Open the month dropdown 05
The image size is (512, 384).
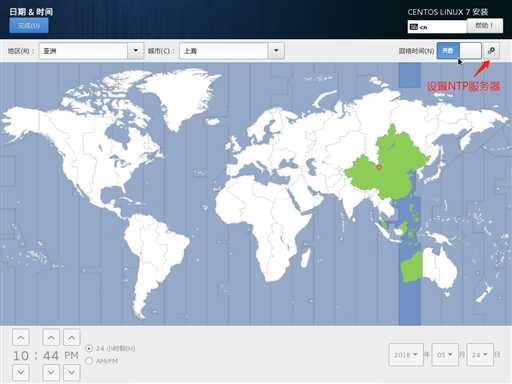click(x=445, y=355)
